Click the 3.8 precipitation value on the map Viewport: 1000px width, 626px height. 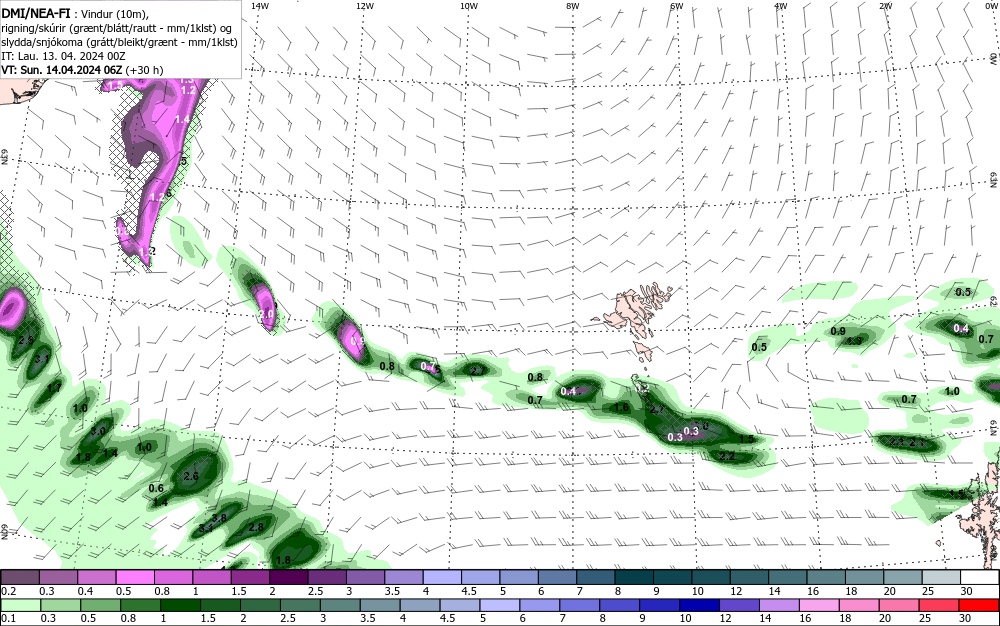coord(219,518)
